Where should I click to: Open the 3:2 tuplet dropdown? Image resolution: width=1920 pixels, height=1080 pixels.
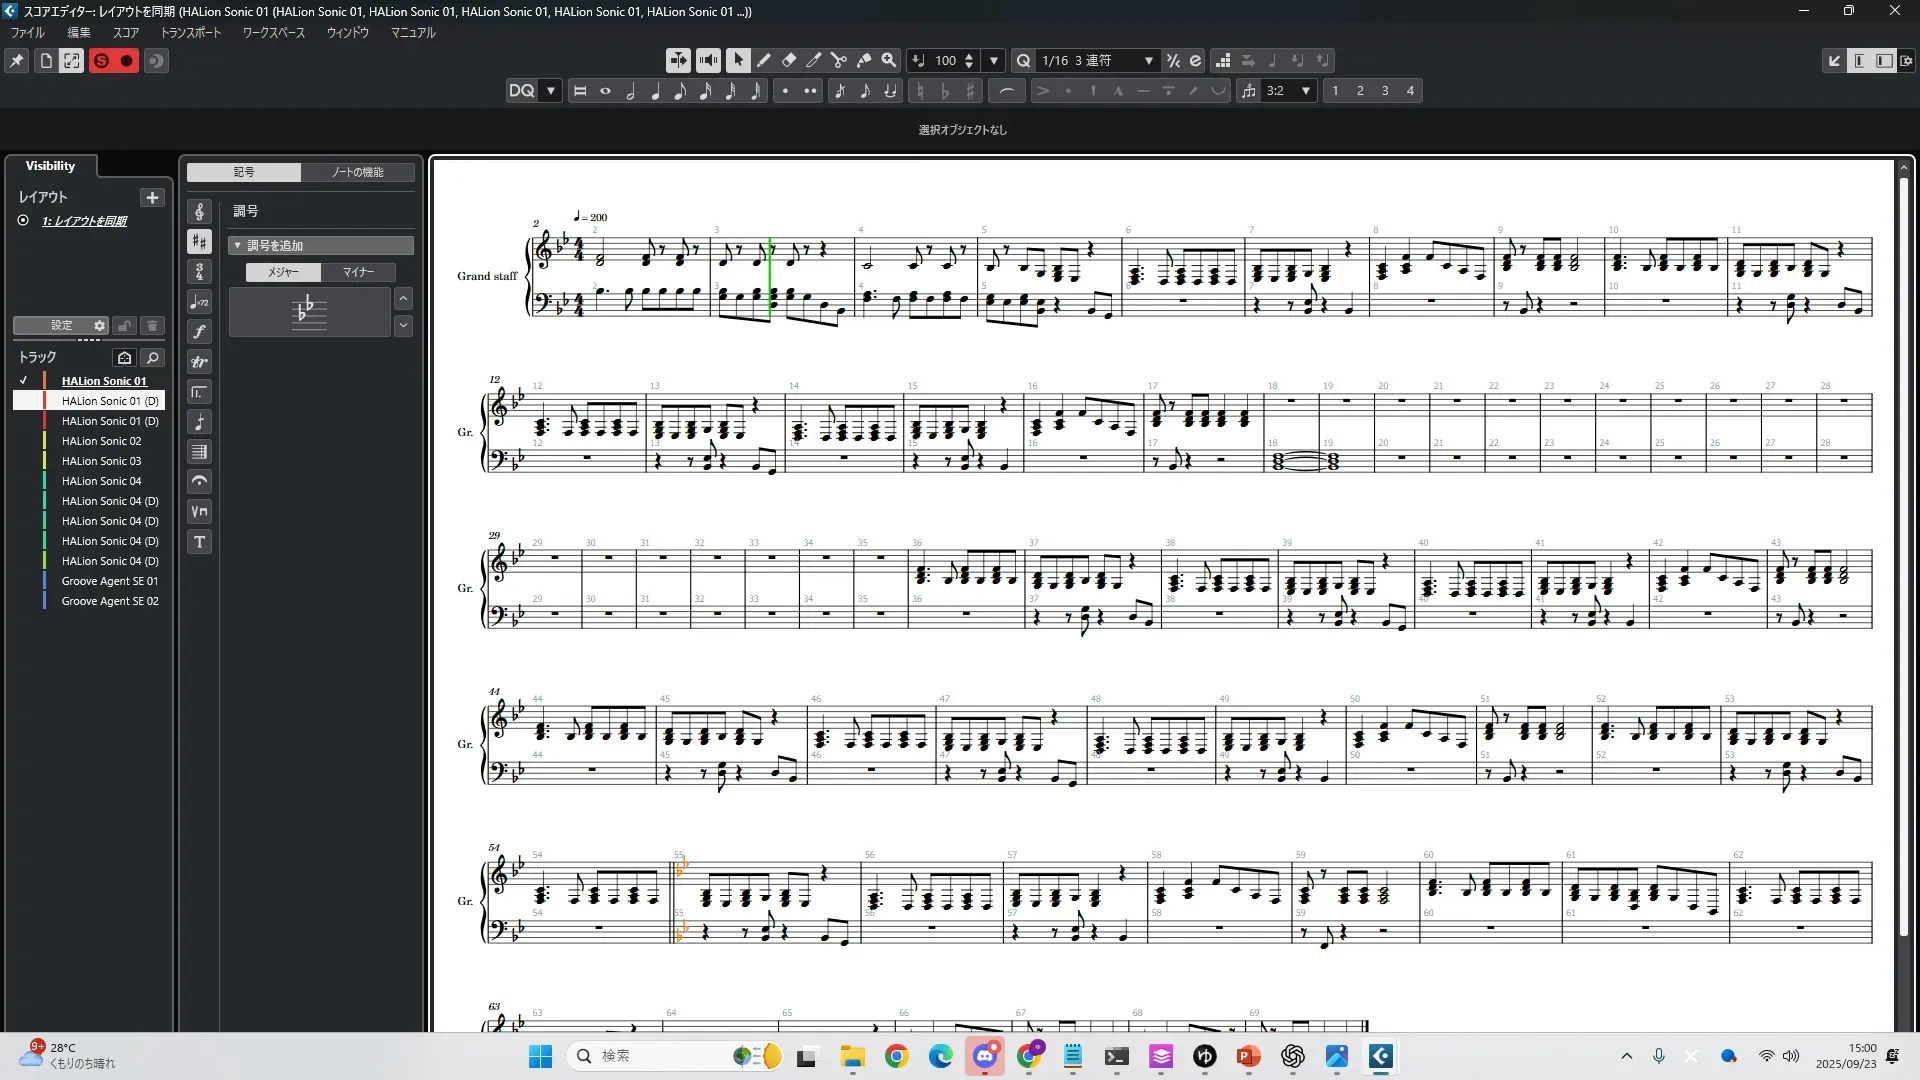tap(1305, 91)
